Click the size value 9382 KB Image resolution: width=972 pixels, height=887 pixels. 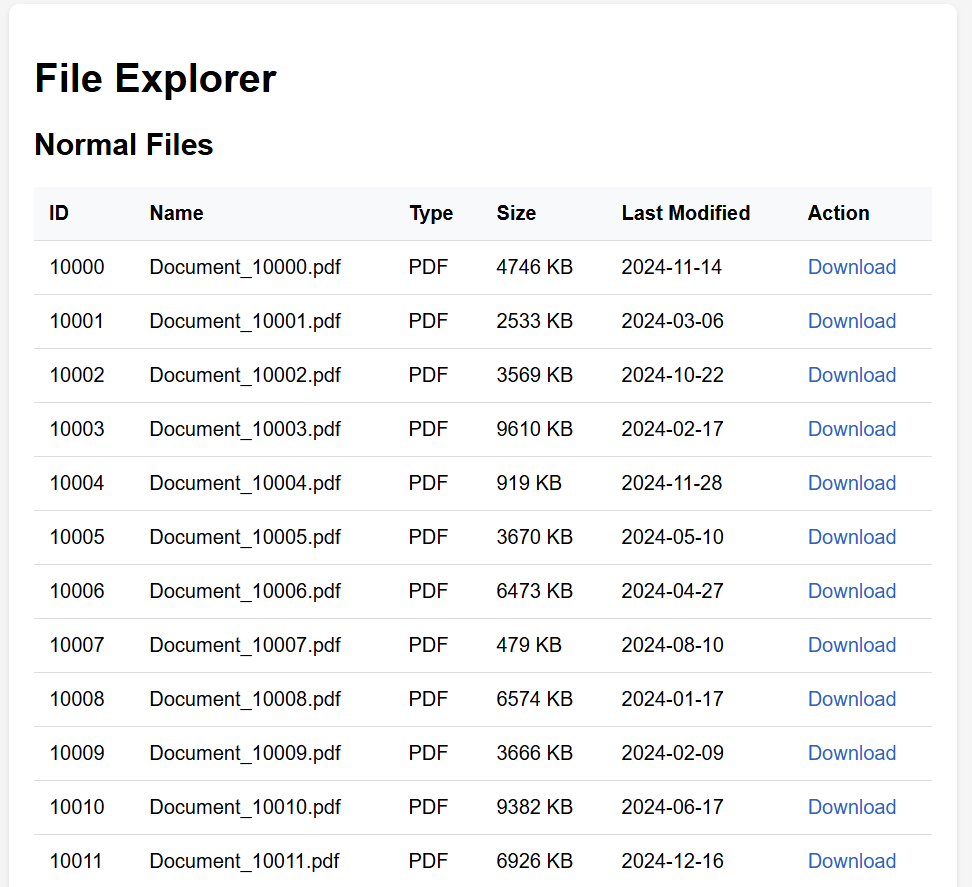point(534,806)
